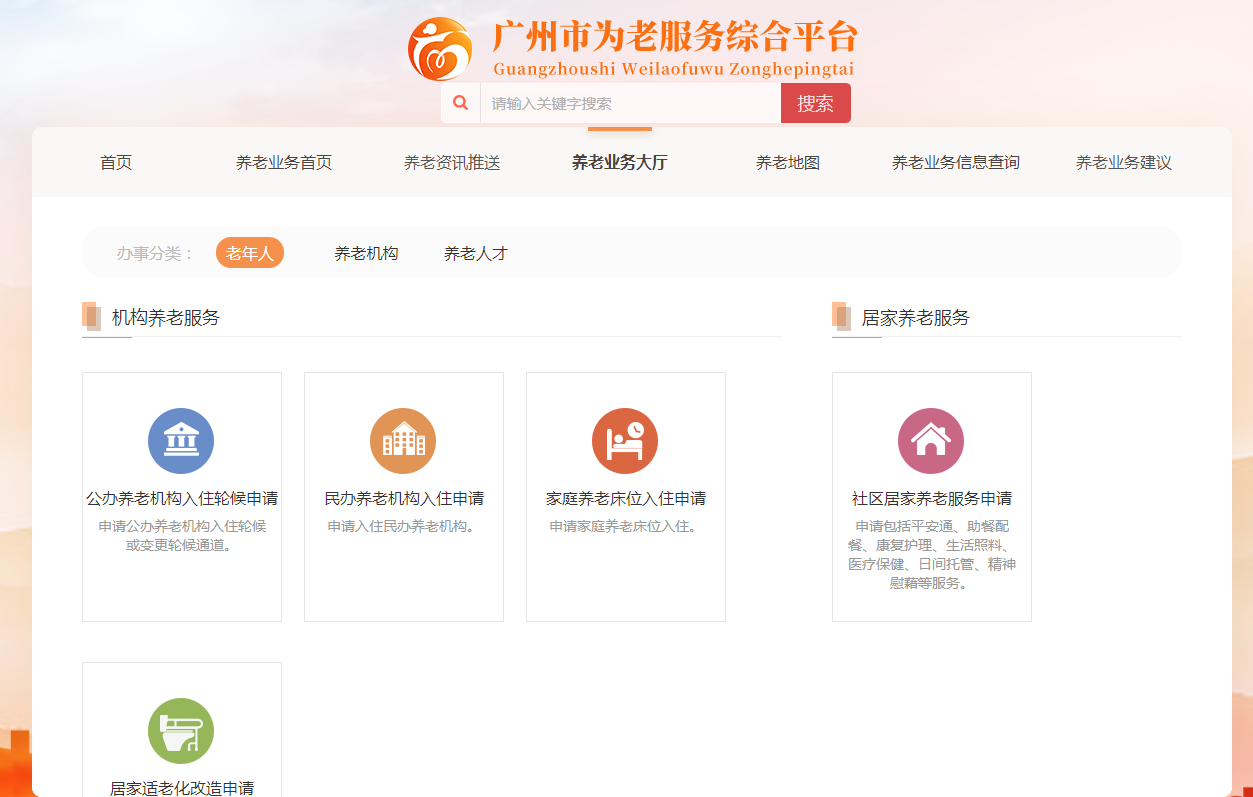Select the 养老机构 category filter
Image resolution: width=1253 pixels, height=797 pixels.
tap(366, 254)
